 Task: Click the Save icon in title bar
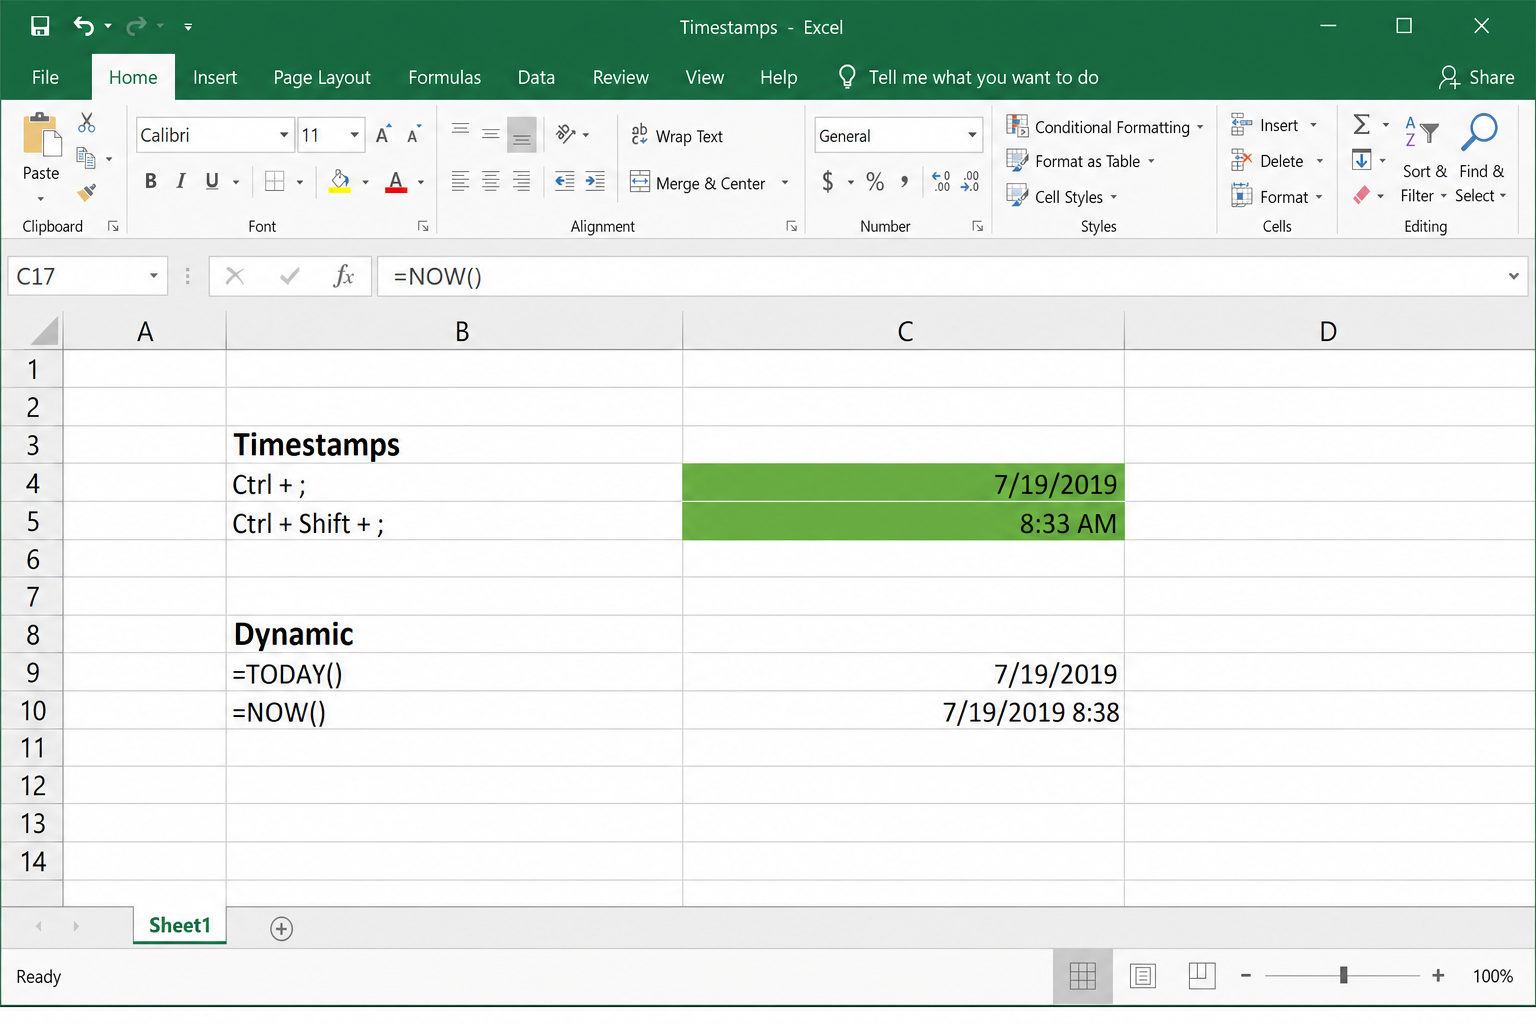40,27
